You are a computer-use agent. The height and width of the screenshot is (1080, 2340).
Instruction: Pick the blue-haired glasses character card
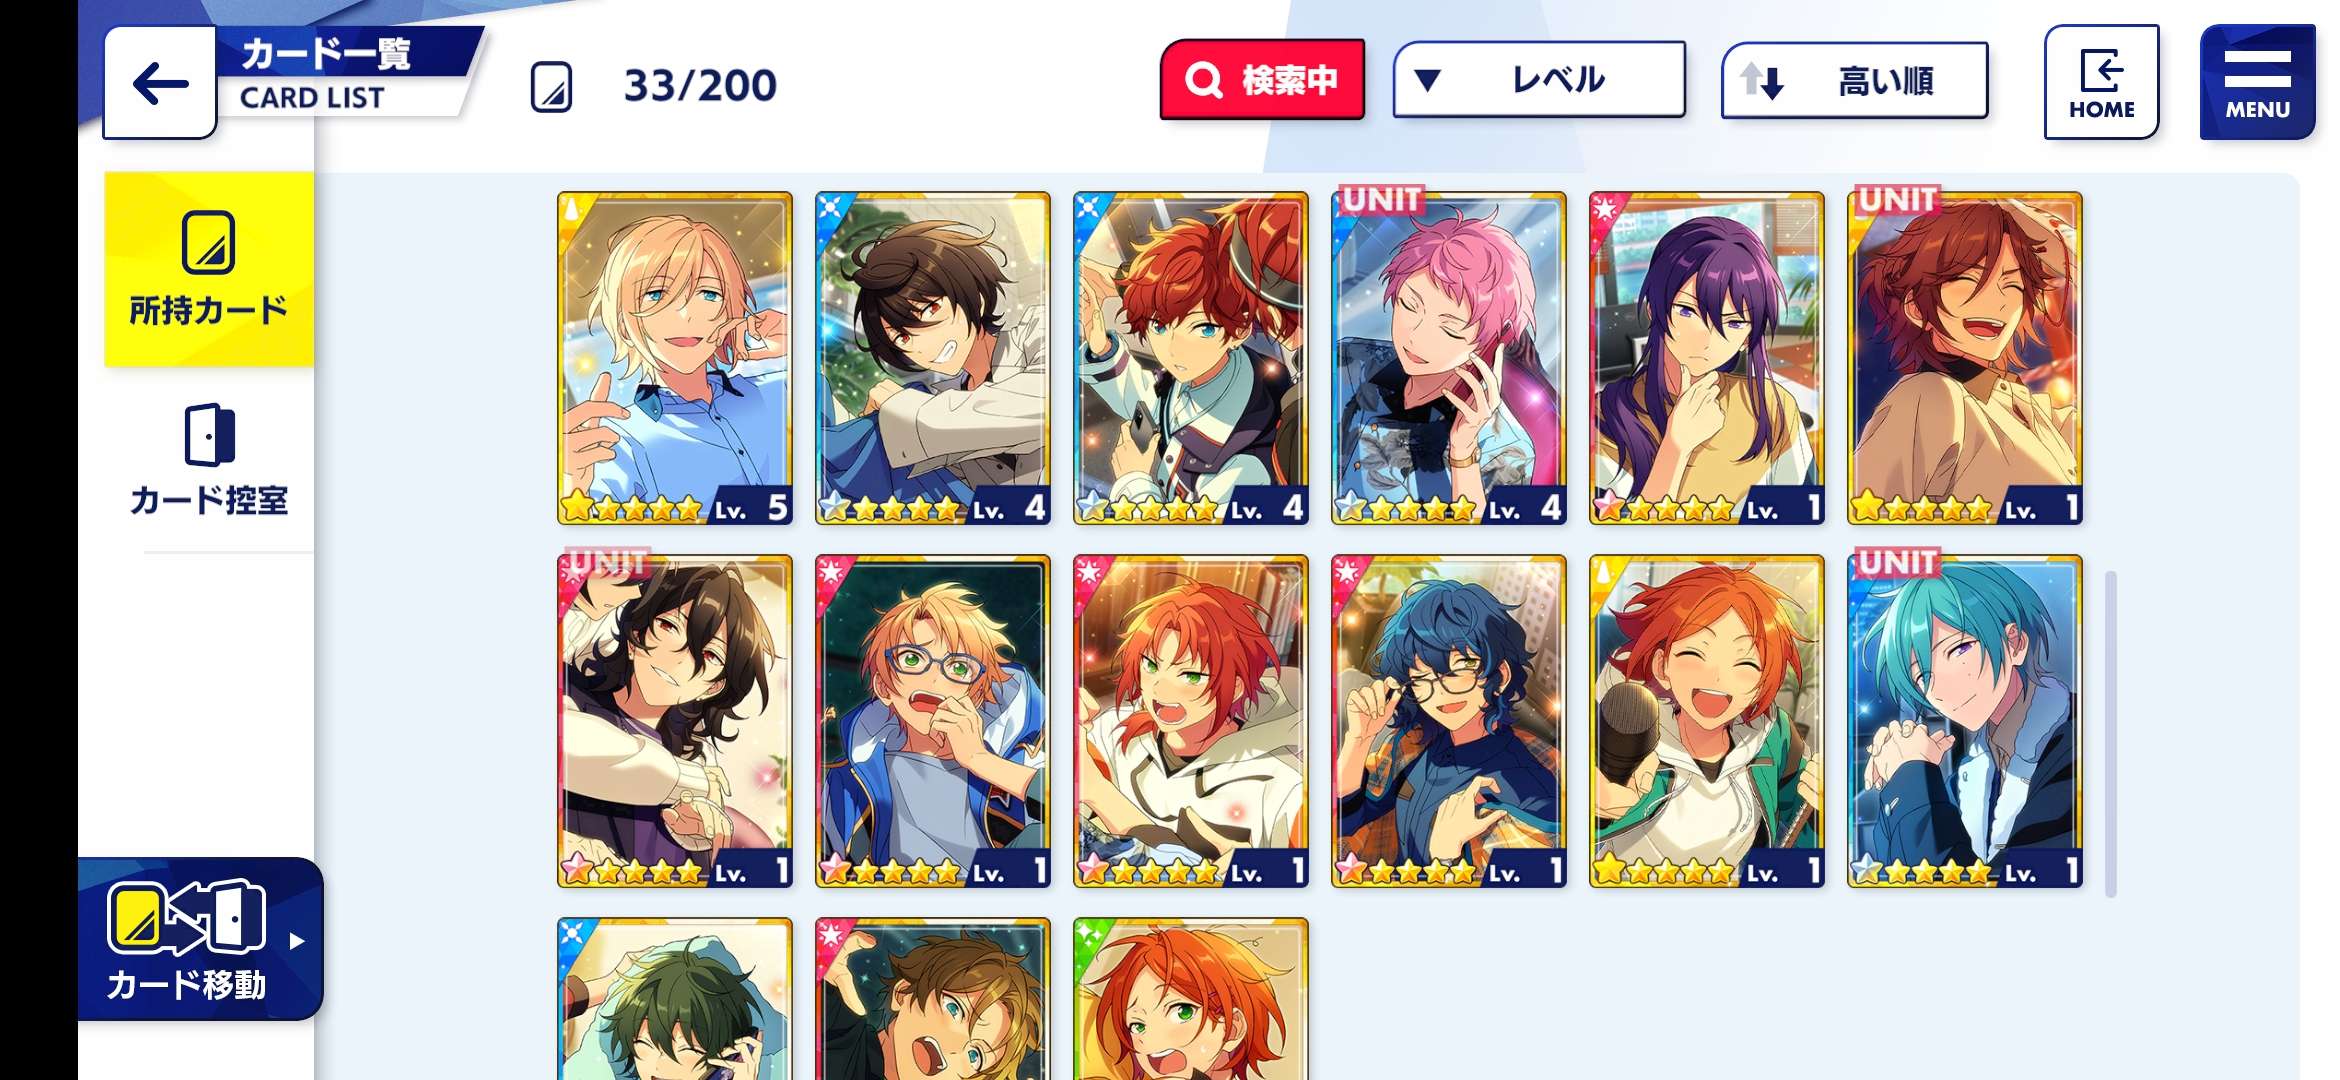1449,721
